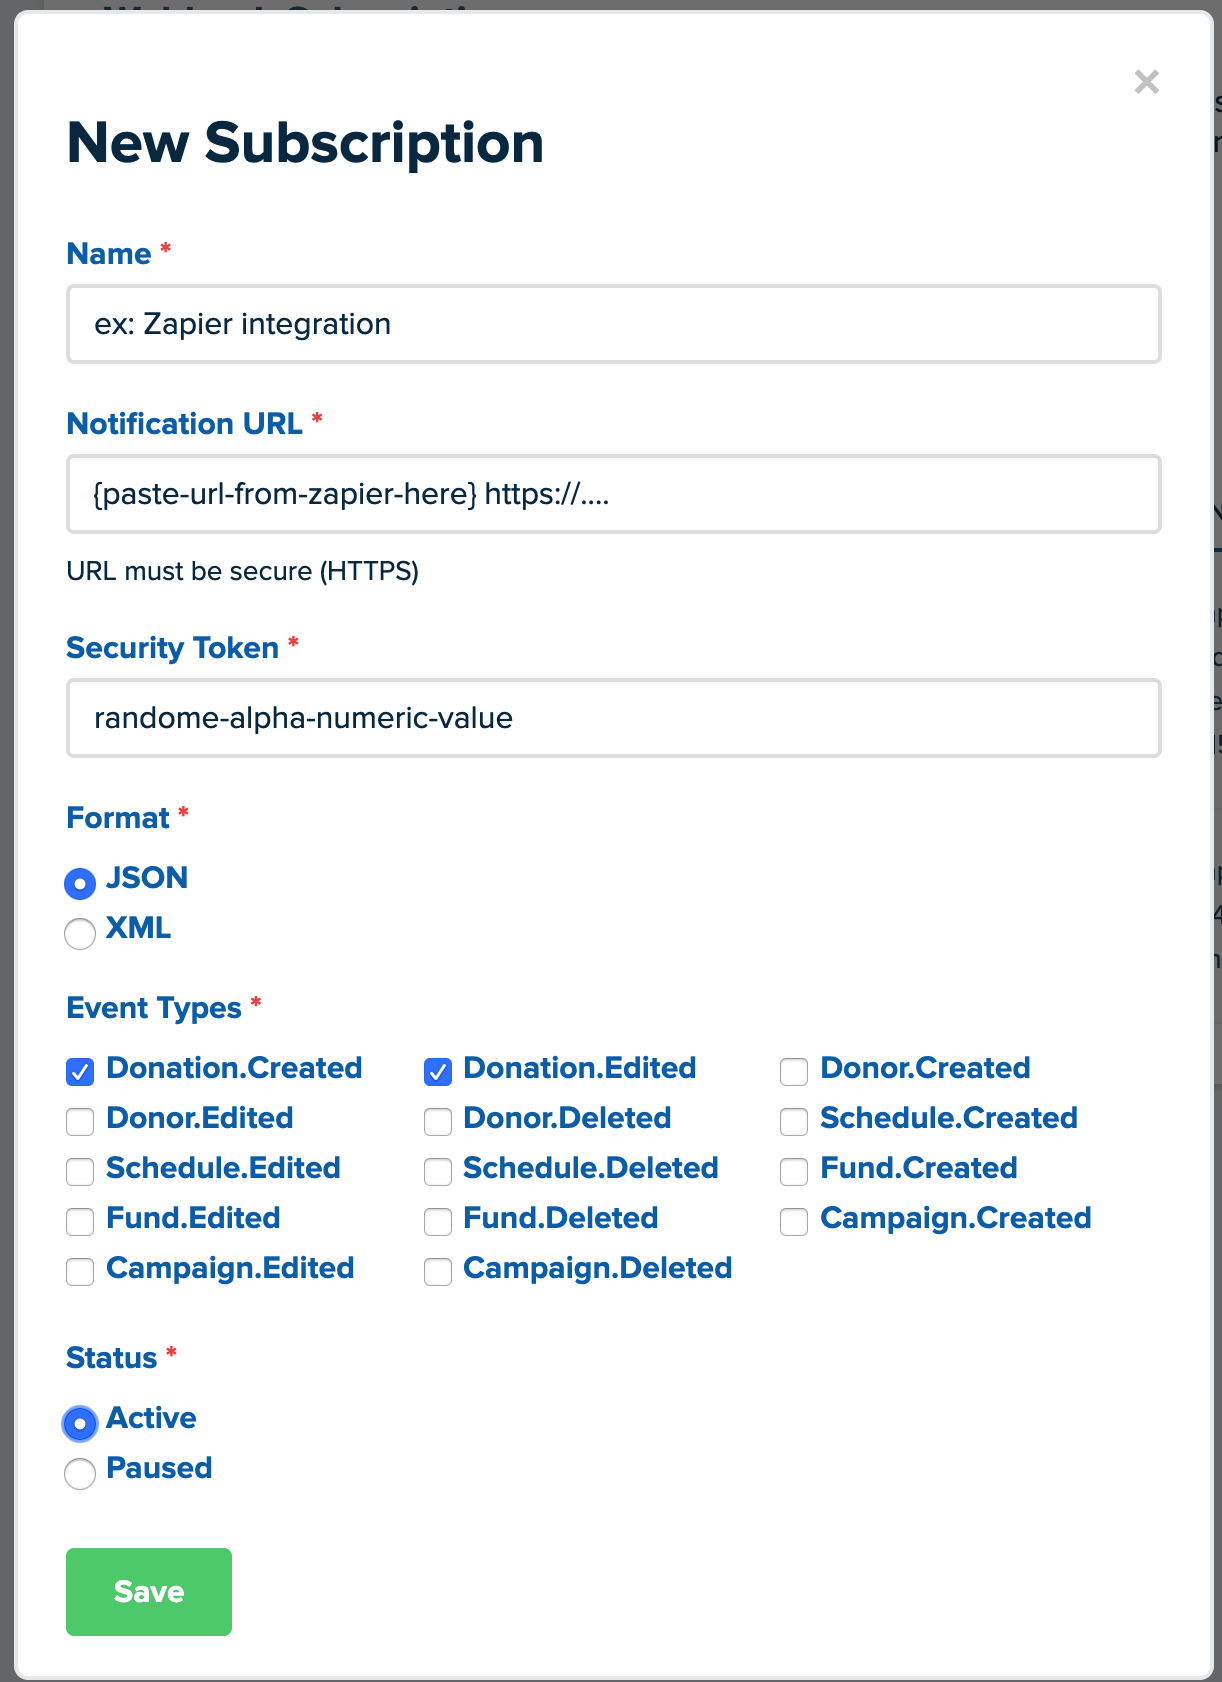Set status to Paused
Image resolution: width=1222 pixels, height=1682 pixels.
pos(80,1473)
